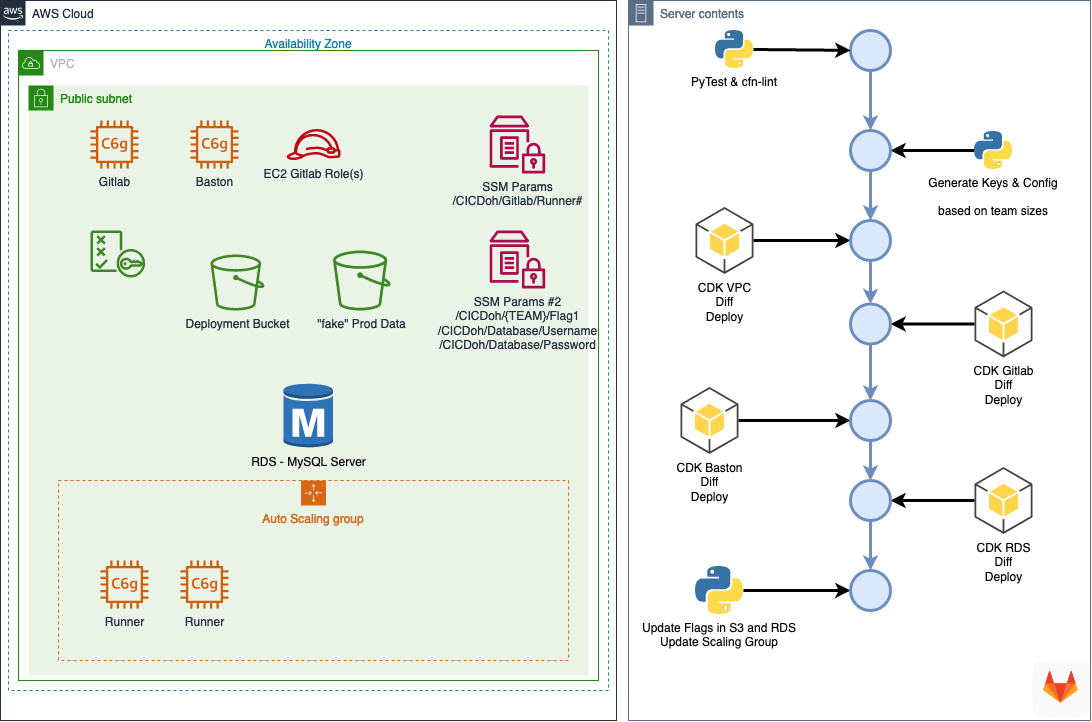Click the "Diff" text under CDK RDS

(x=1004, y=562)
